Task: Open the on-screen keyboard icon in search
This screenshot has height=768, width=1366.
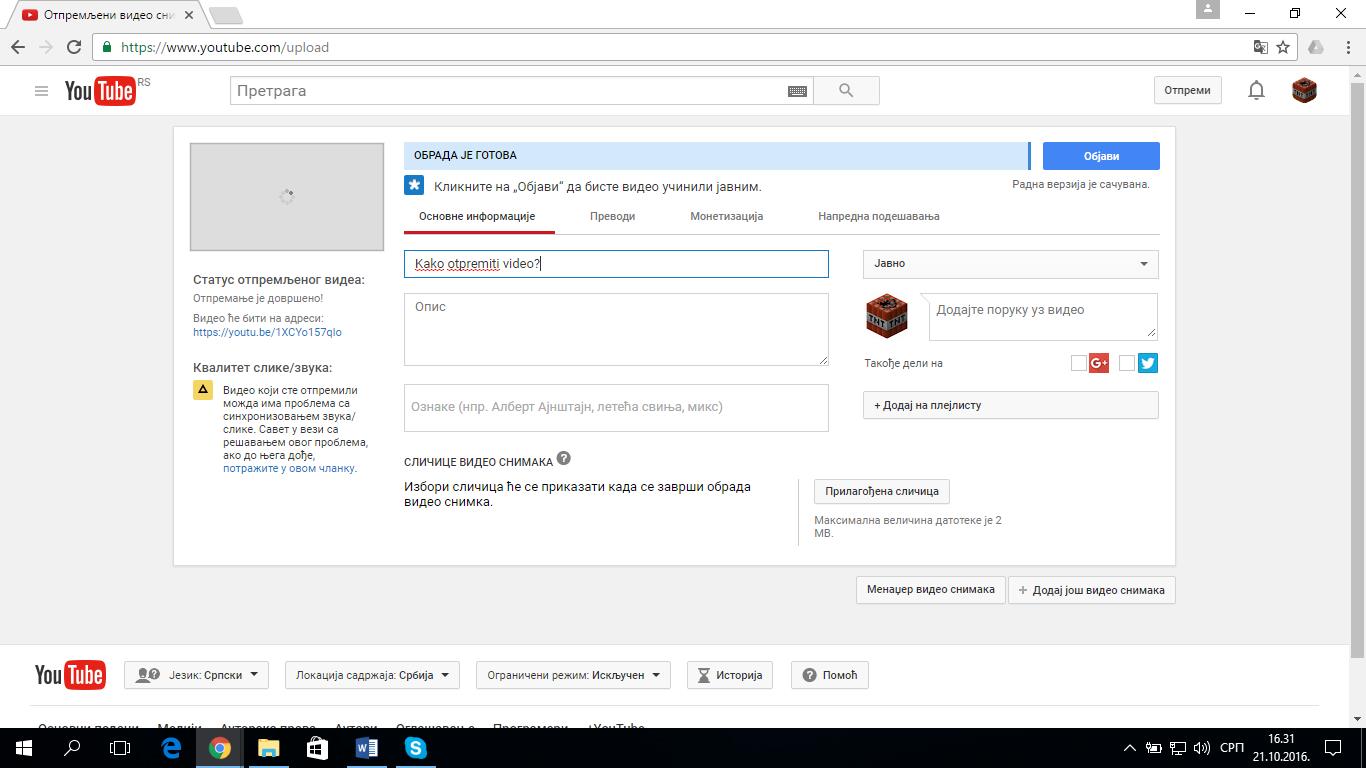Action: pos(797,91)
